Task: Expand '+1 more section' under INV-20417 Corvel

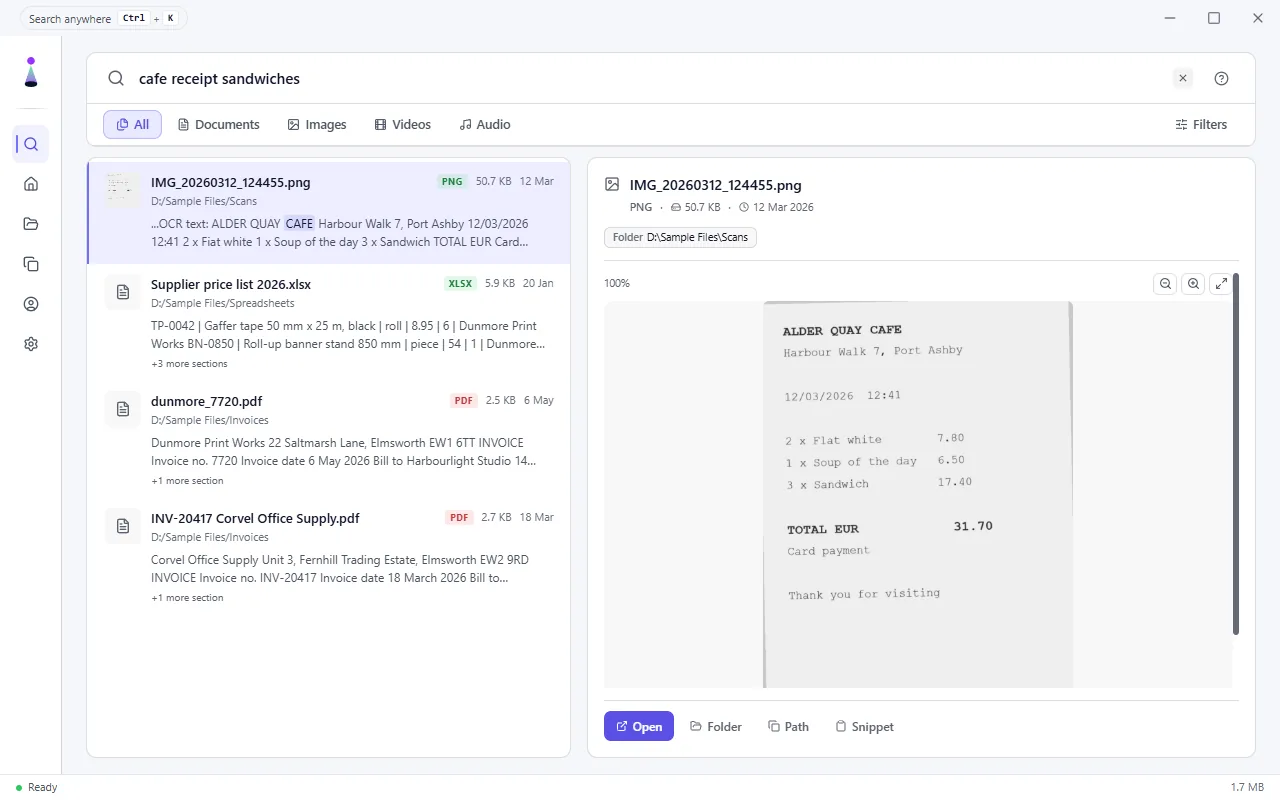Action: point(187,598)
